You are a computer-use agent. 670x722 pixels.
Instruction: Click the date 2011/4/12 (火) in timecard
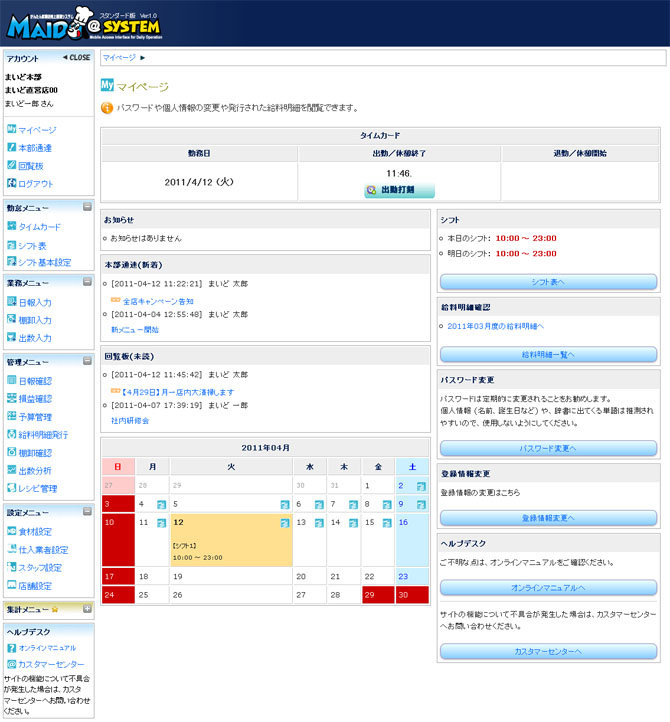pyautogui.click(x=199, y=182)
